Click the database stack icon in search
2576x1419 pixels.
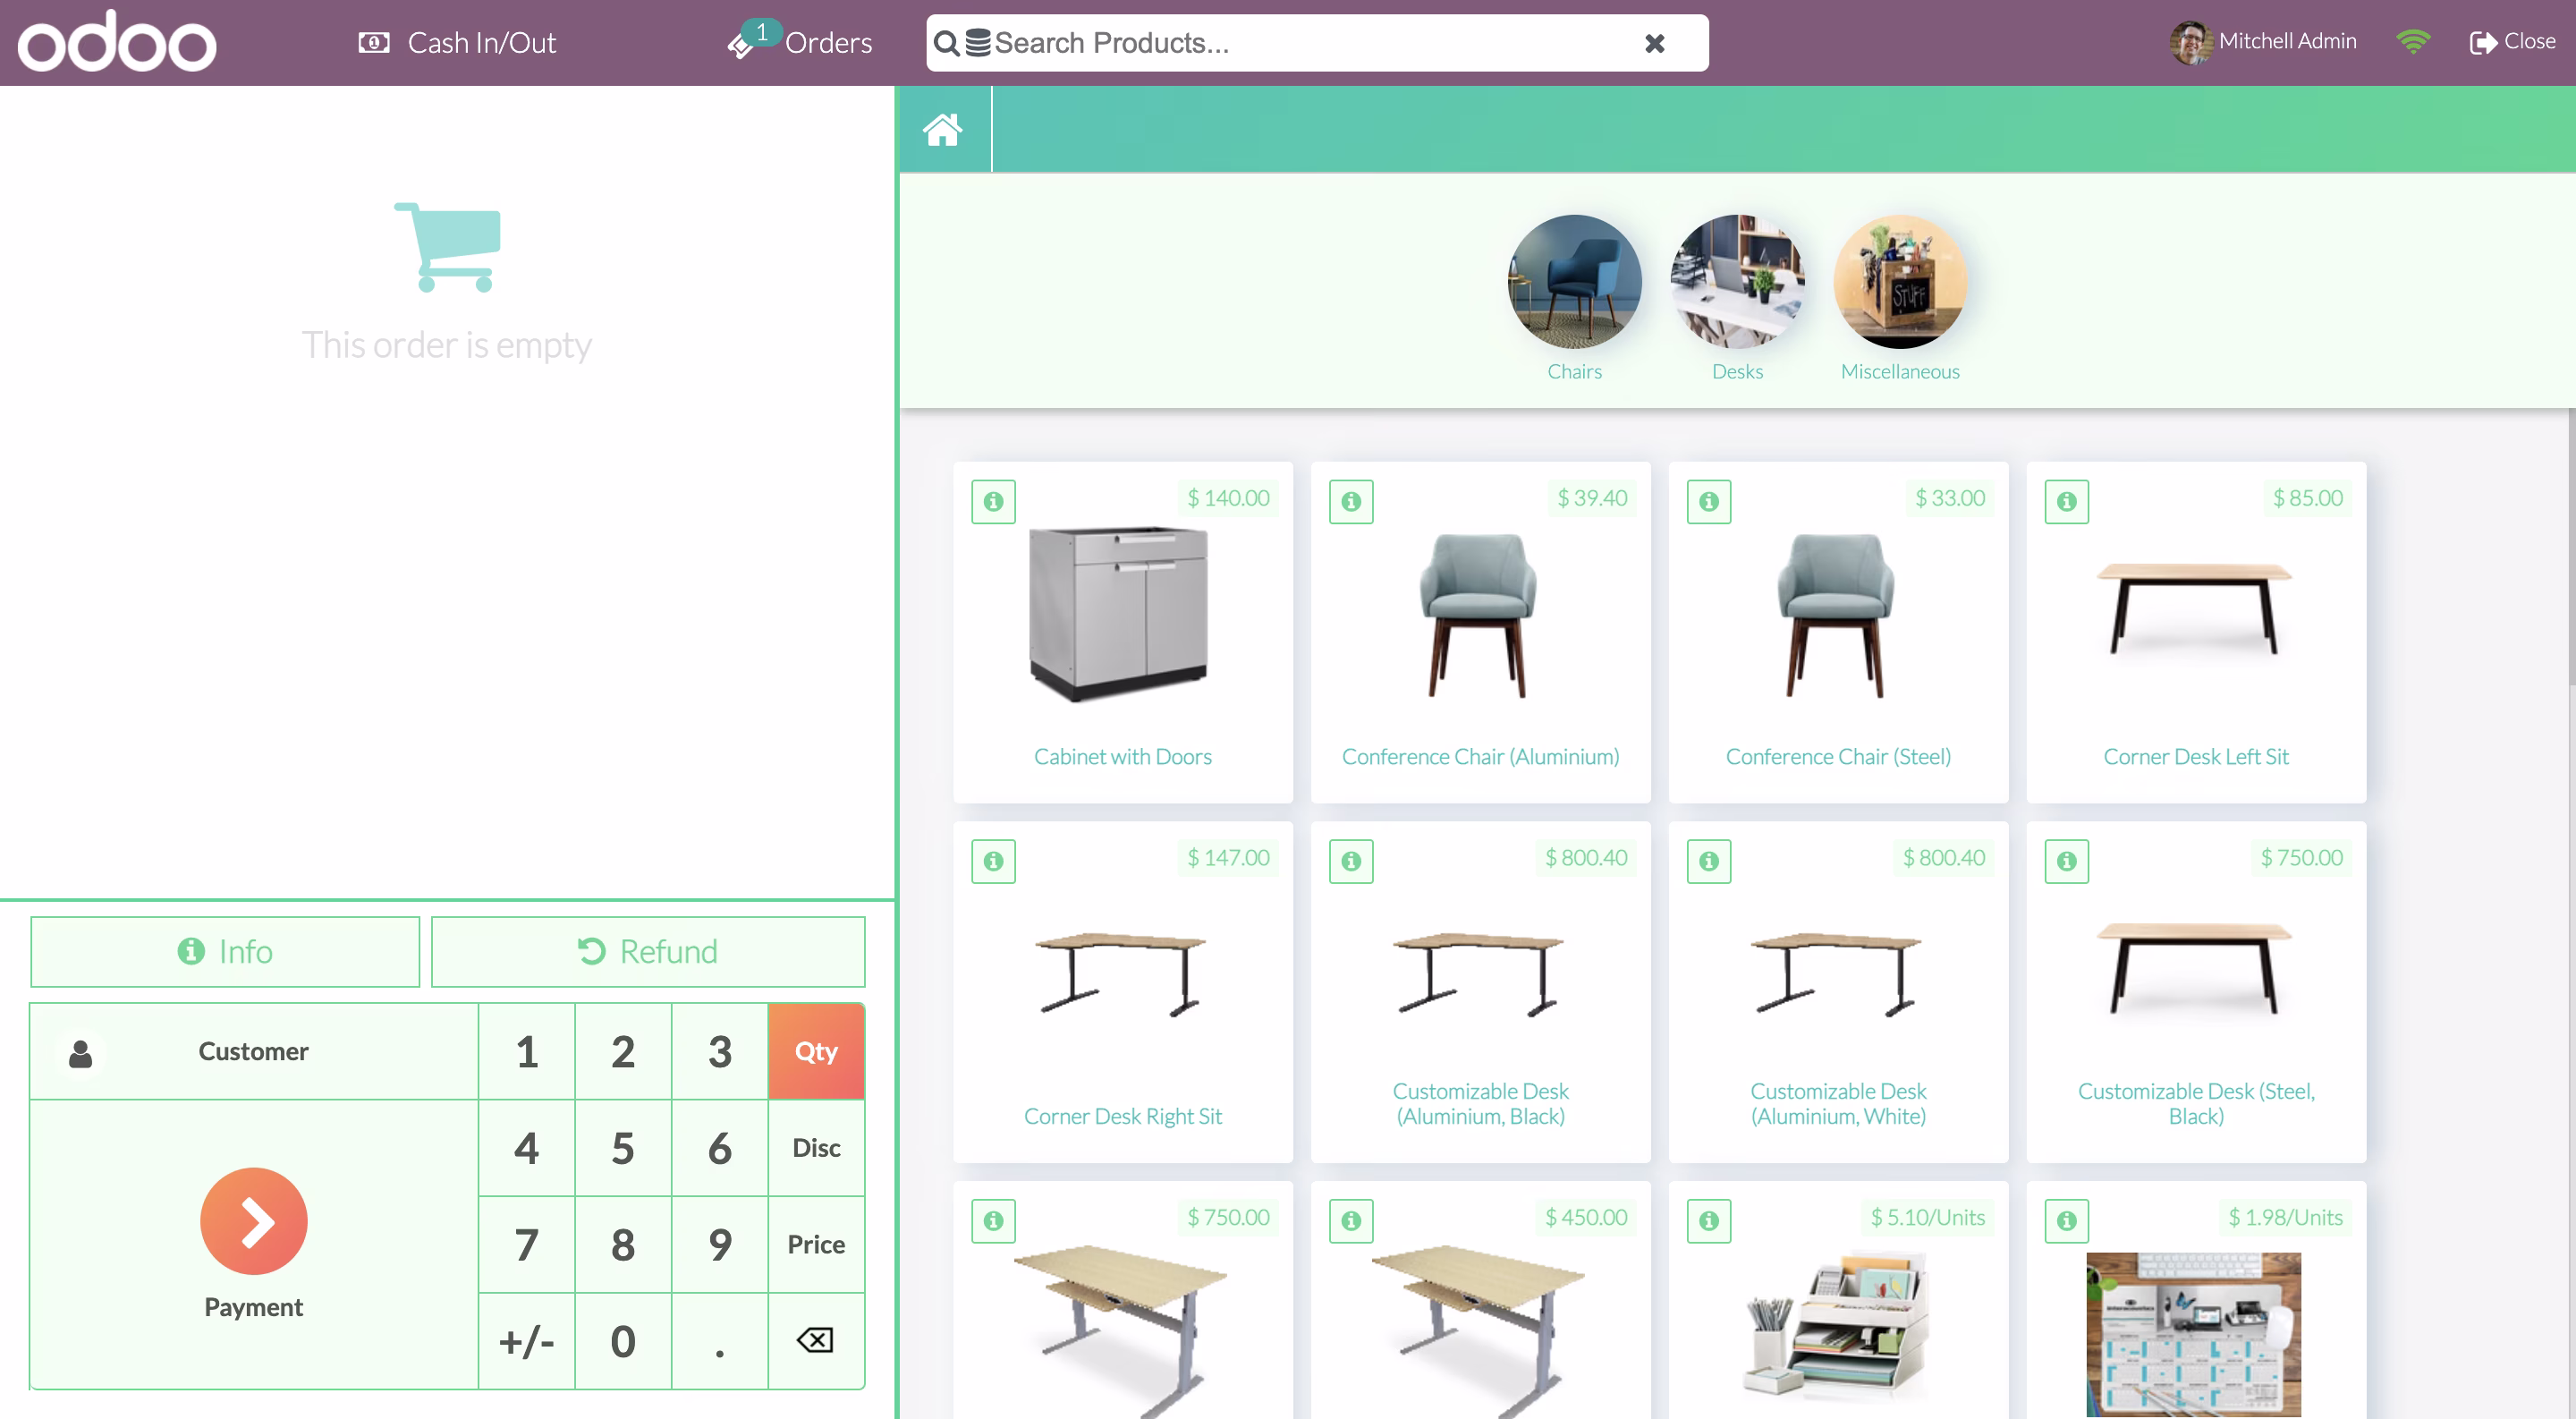978,43
